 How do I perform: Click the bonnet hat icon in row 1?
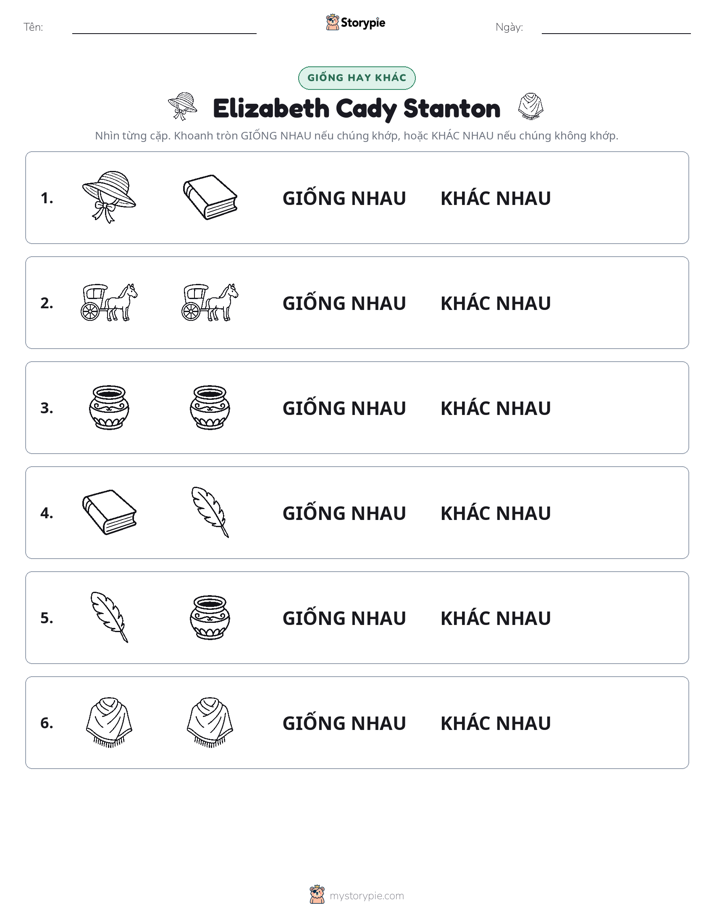tap(109, 197)
